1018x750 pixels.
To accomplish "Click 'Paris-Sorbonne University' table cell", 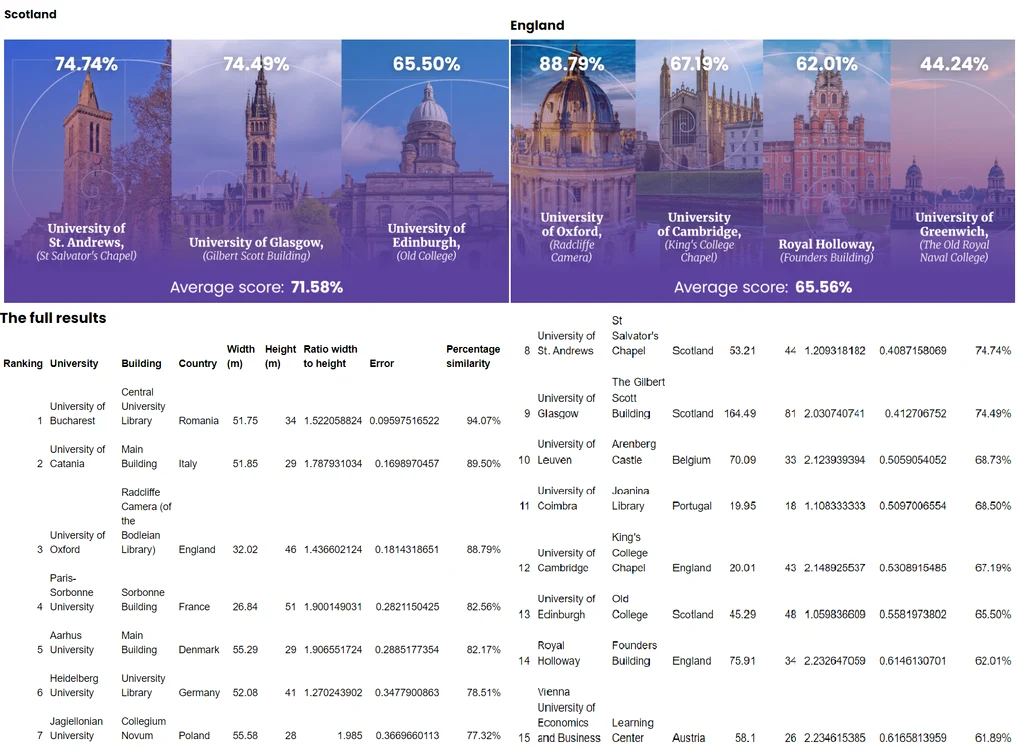I will click(71, 592).
